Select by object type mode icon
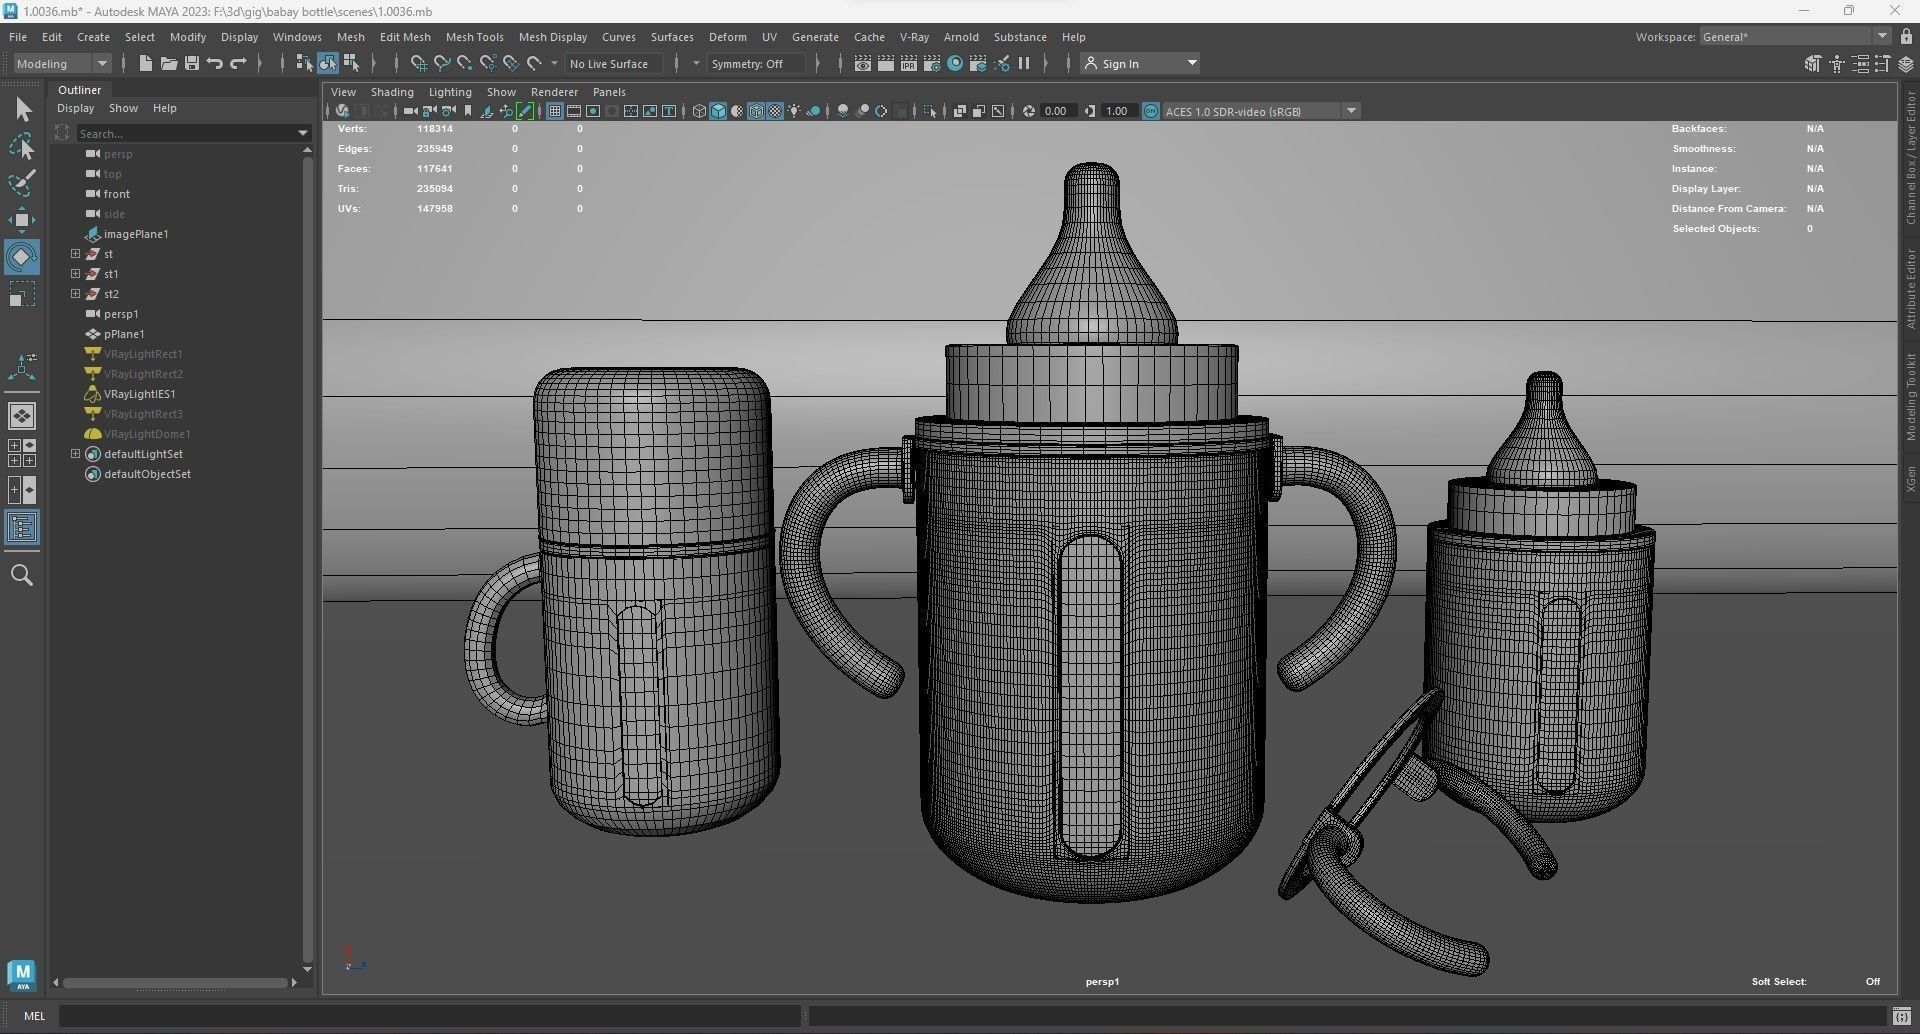The height and width of the screenshot is (1034, 1920). pos(328,63)
